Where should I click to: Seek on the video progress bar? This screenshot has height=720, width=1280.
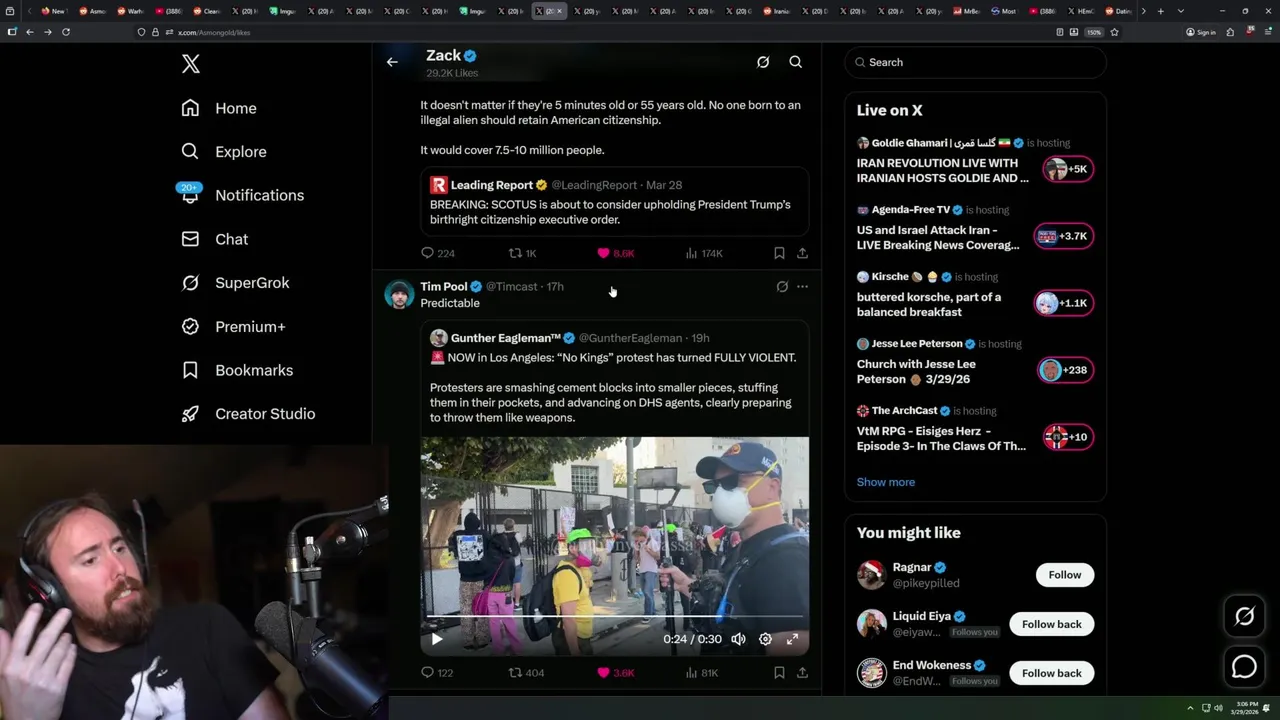[614, 618]
